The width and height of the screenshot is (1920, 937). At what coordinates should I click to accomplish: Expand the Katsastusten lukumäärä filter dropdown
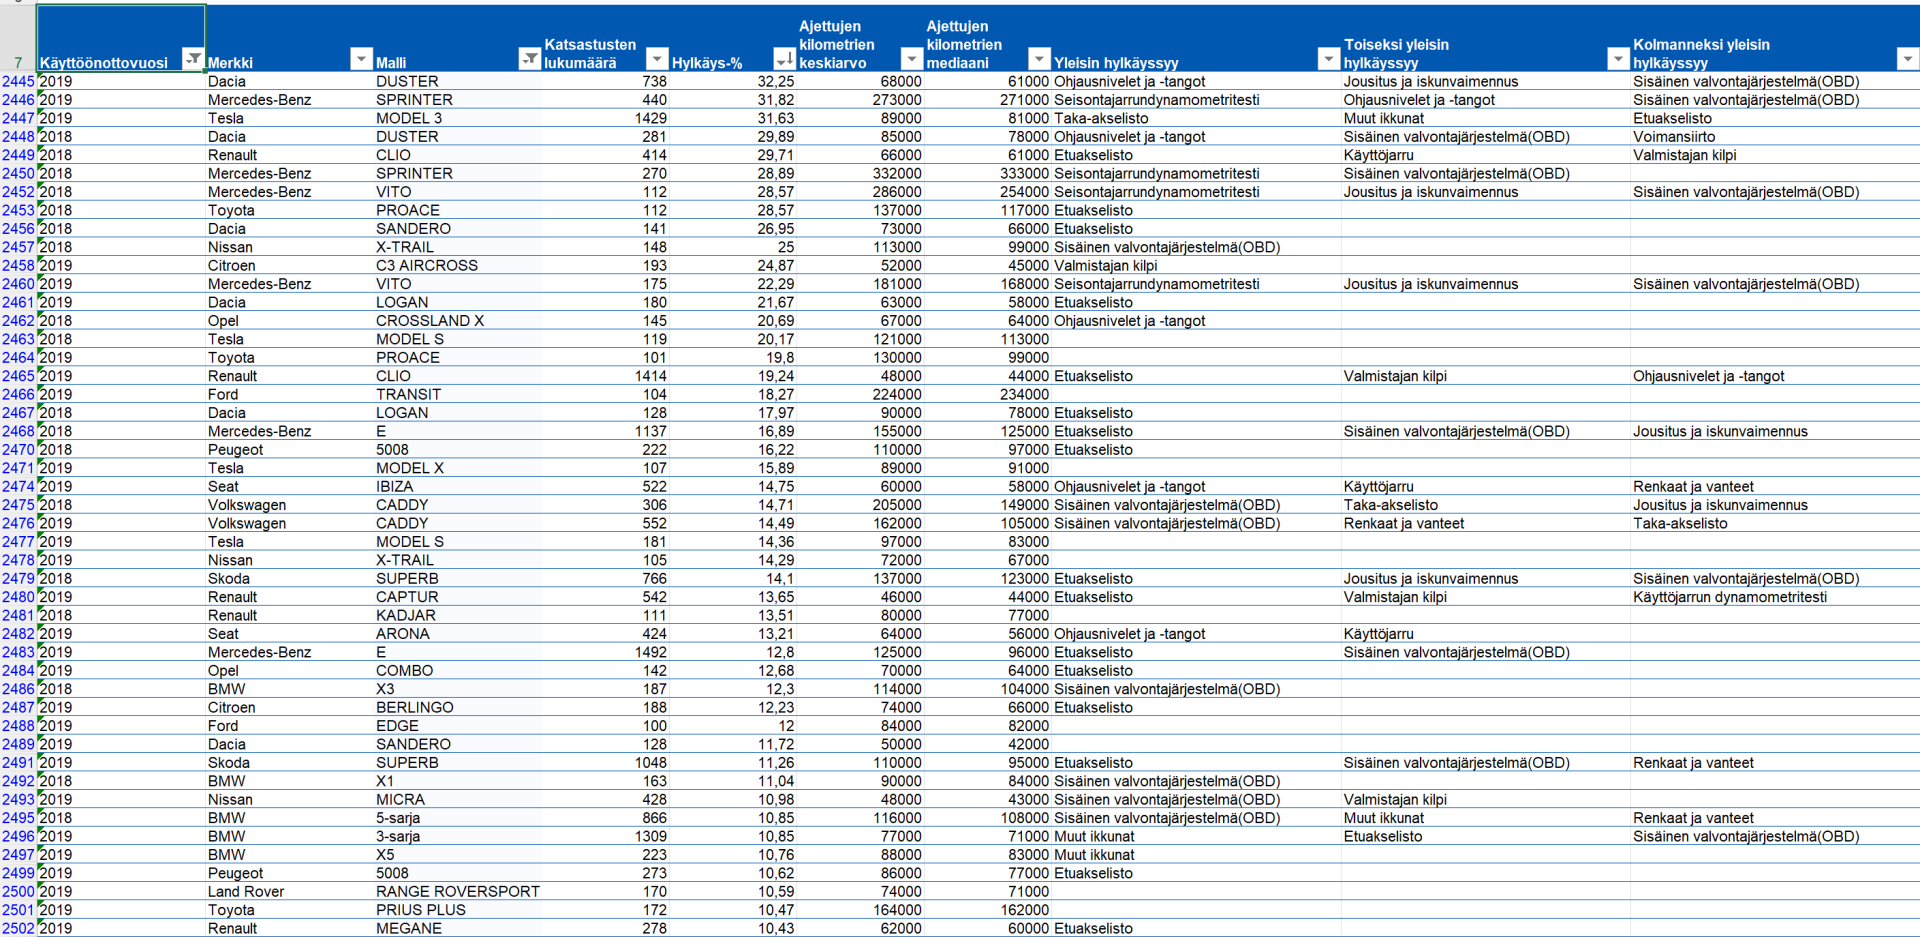point(657,59)
